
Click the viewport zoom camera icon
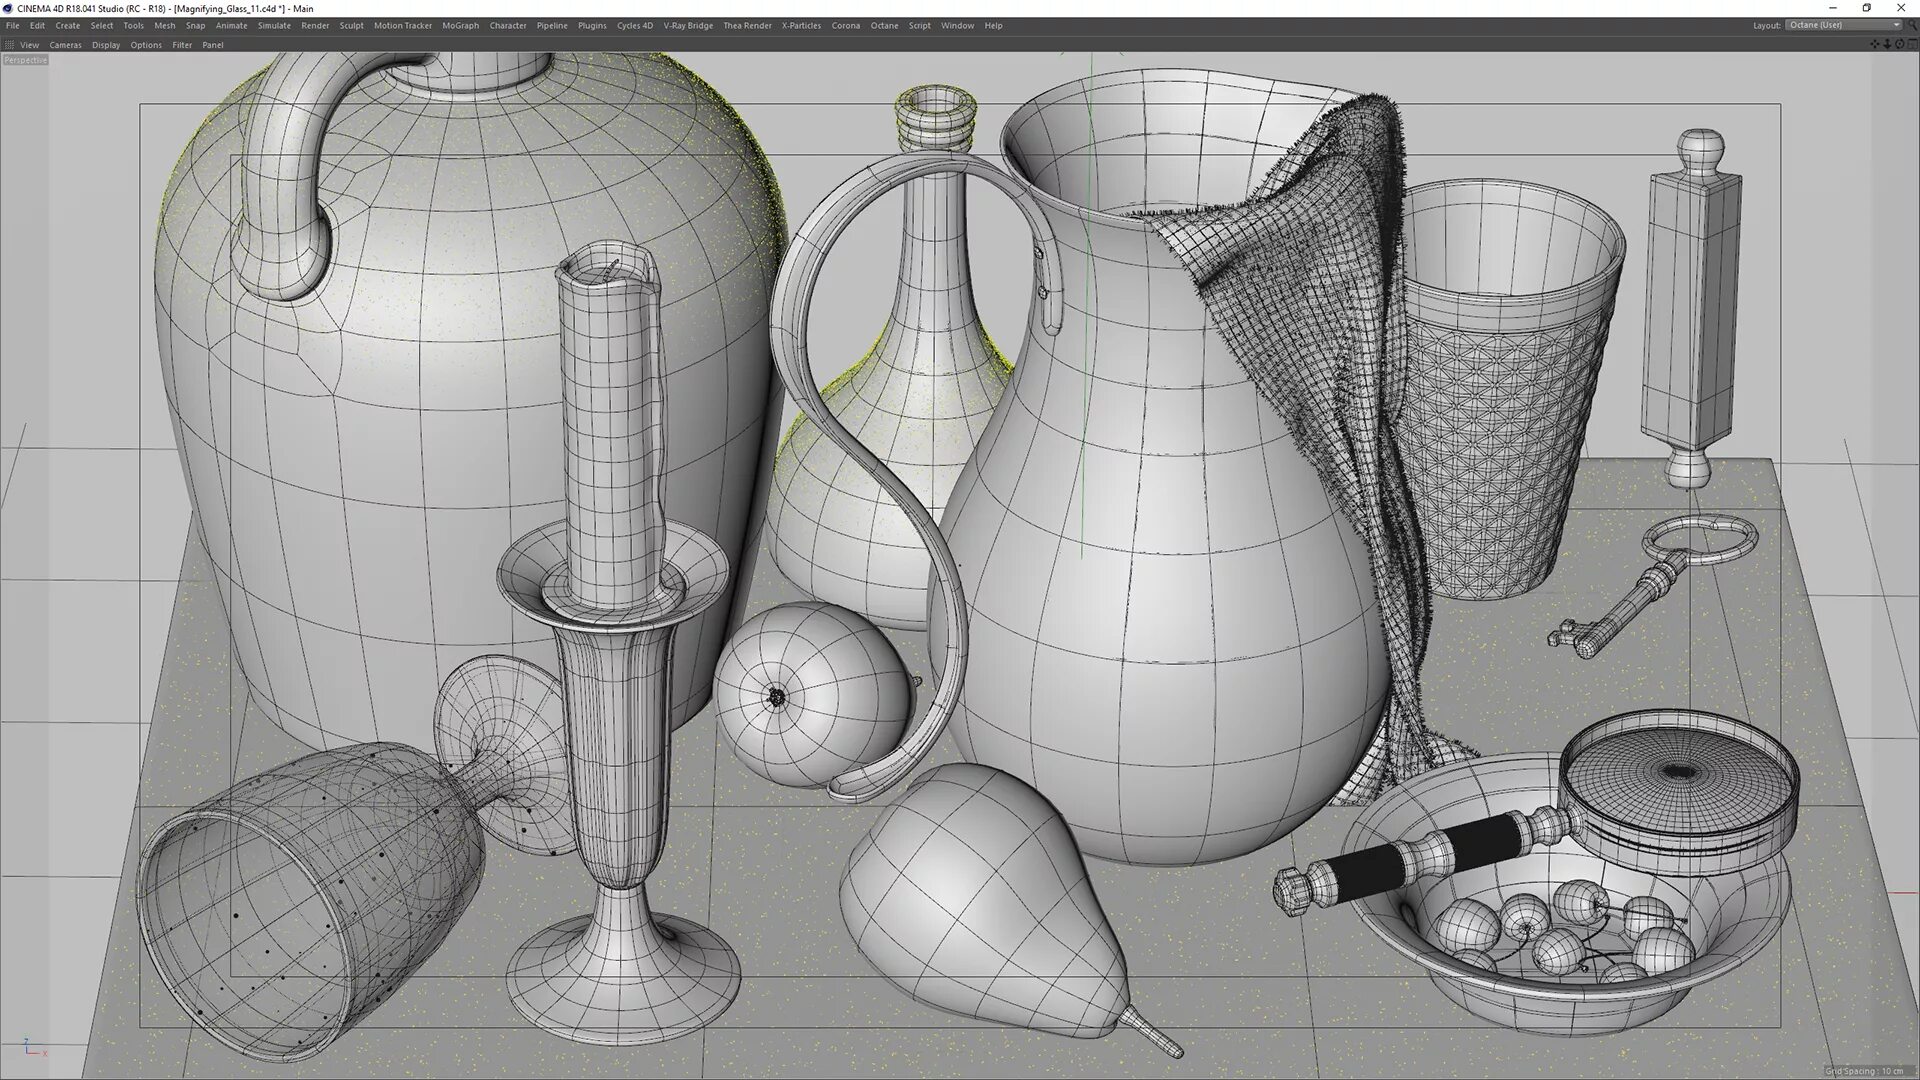(1887, 44)
